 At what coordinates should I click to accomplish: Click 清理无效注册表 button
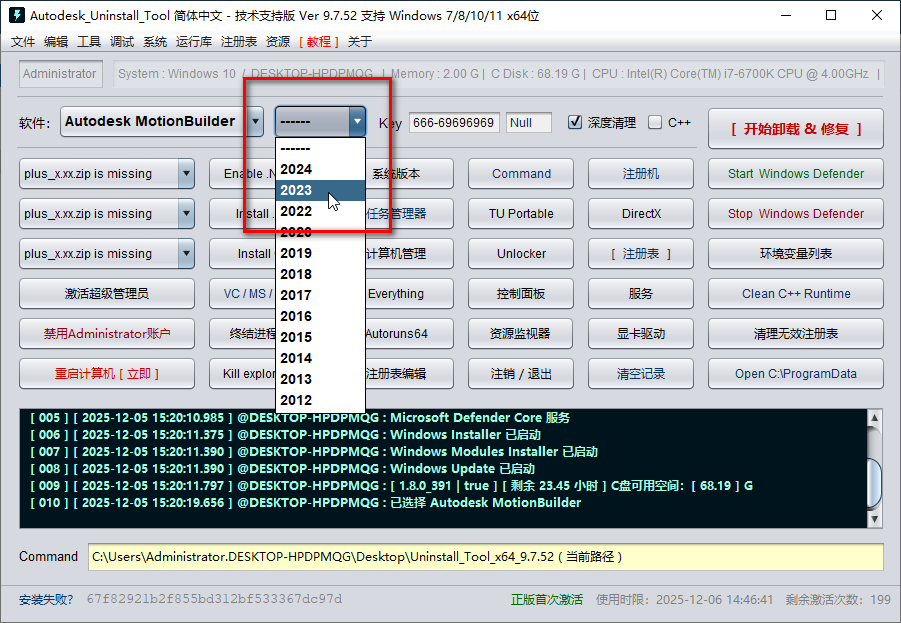click(x=796, y=333)
